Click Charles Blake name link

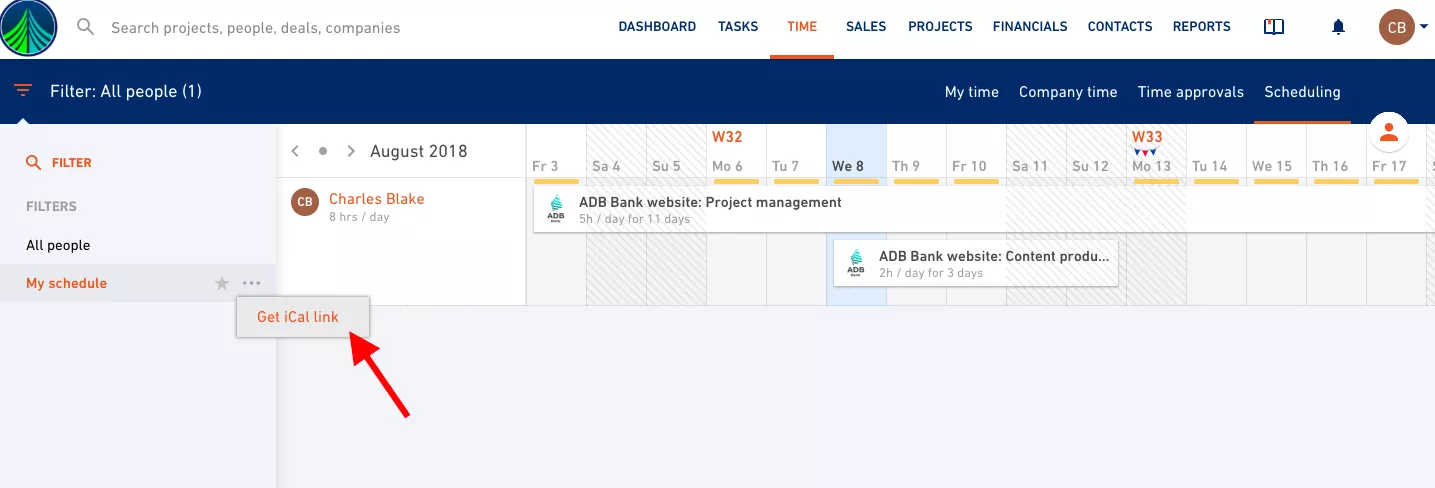[377, 199]
